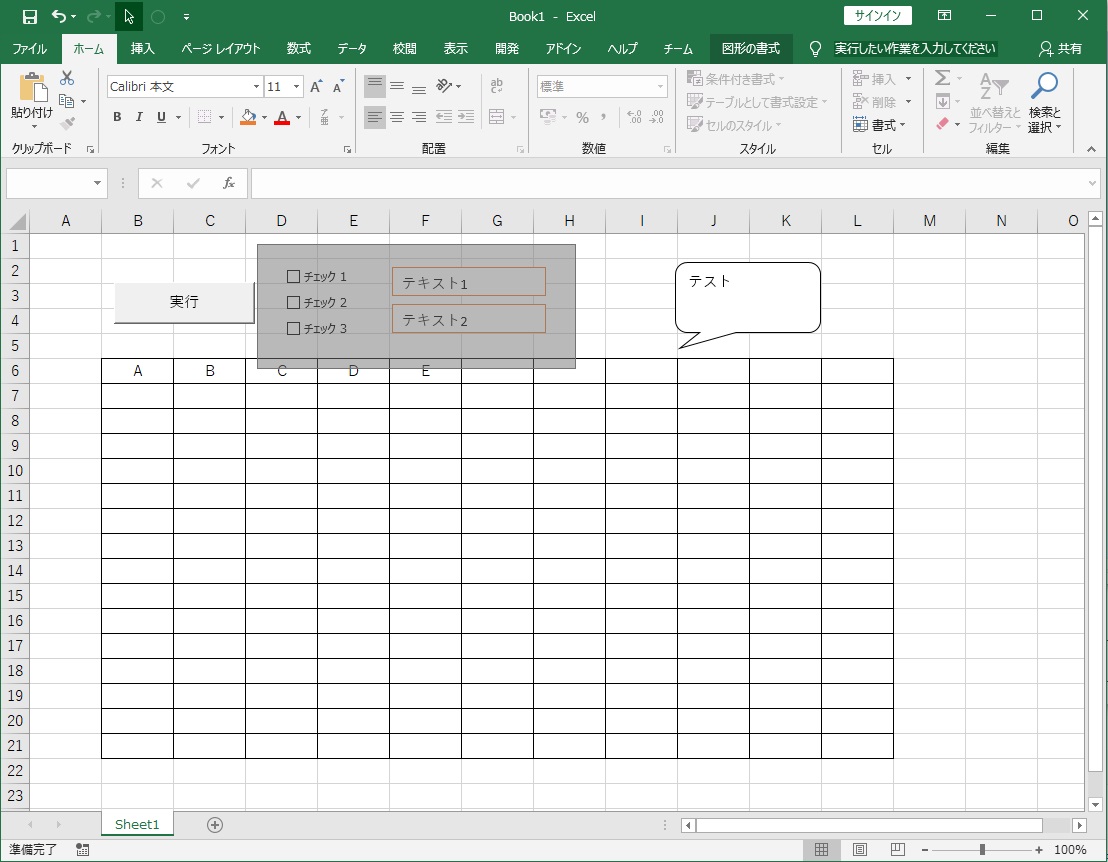This screenshot has height=862, width=1108.
Task: Open the 条件付き書式 dropdown
Action: [736, 78]
